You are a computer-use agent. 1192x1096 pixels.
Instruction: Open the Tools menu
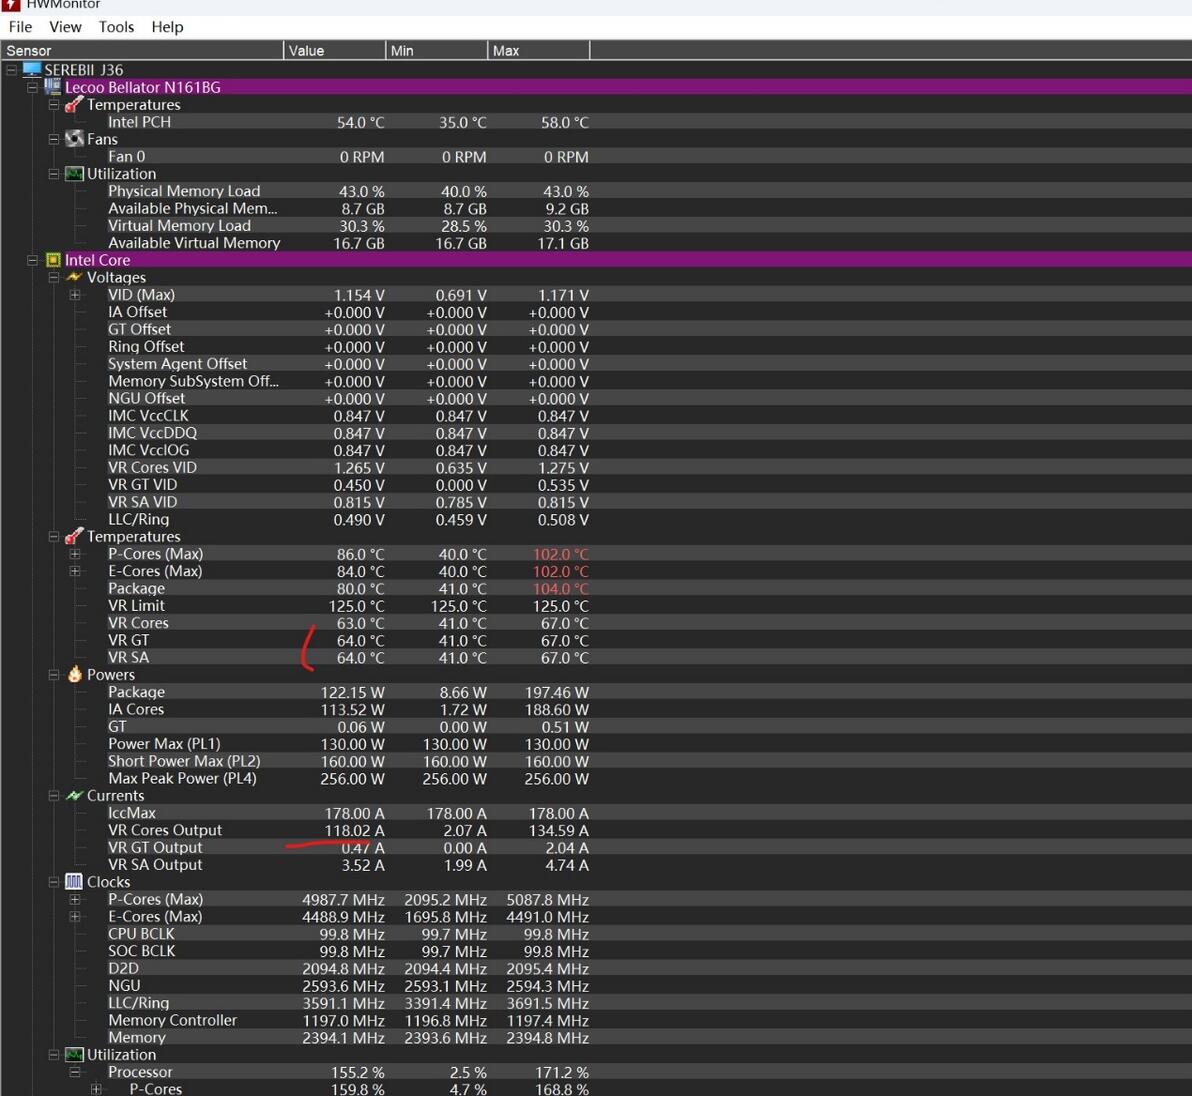click(x=116, y=27)
